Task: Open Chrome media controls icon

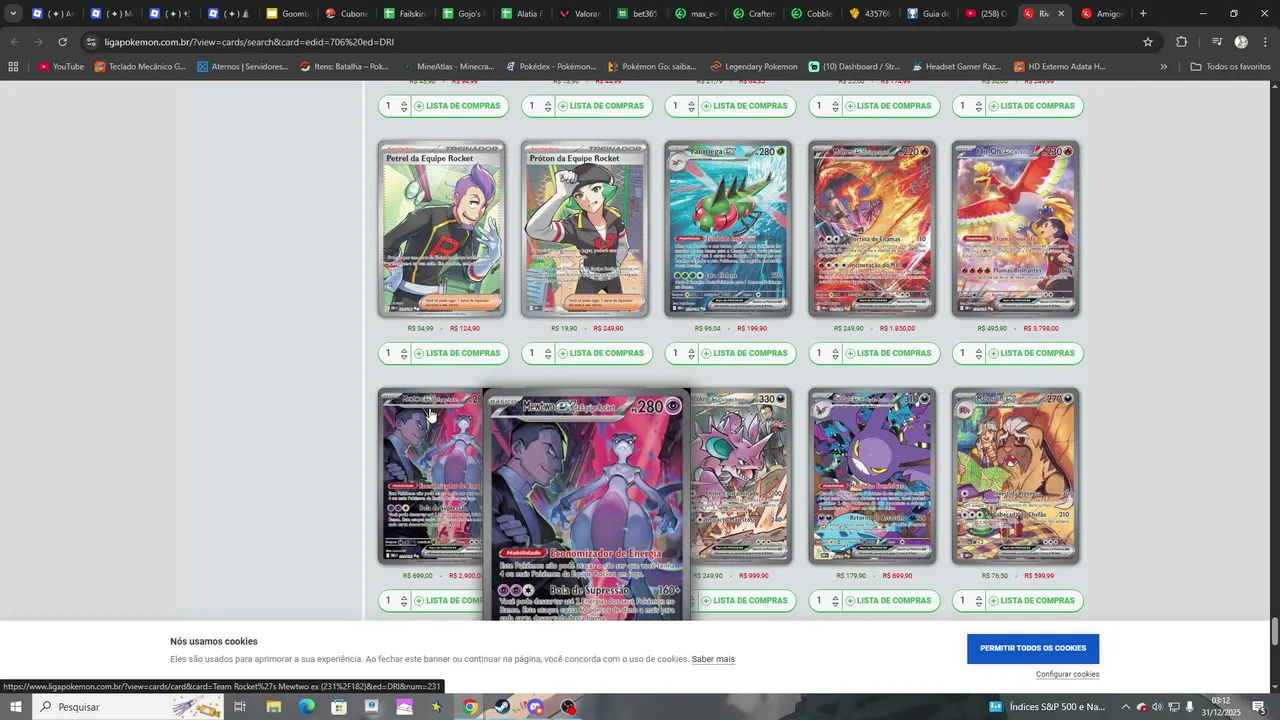Action: tap(1217, 42)
